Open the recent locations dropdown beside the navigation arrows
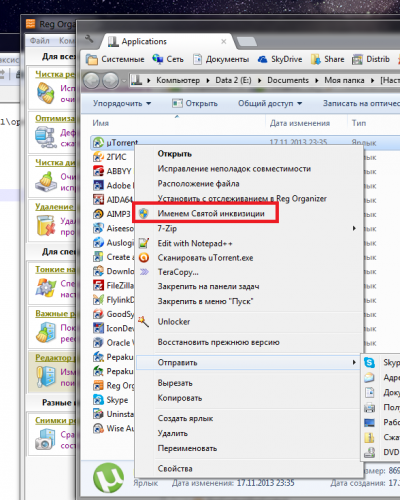The image size is (400, 500). pos(124,81)
